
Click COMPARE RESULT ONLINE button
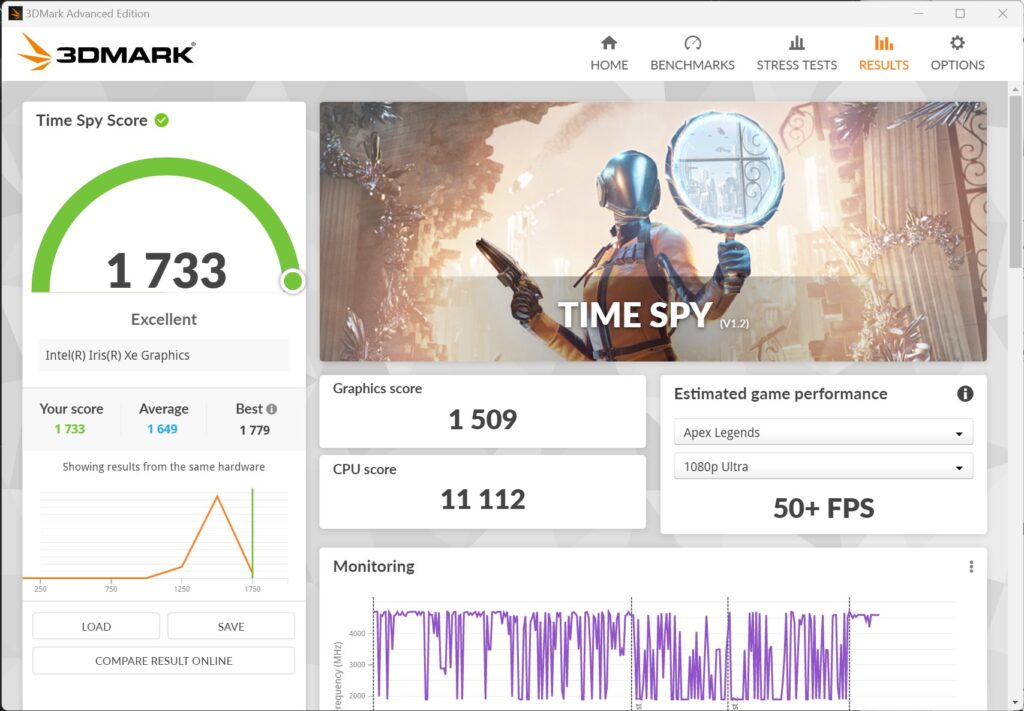pos(163,661)
